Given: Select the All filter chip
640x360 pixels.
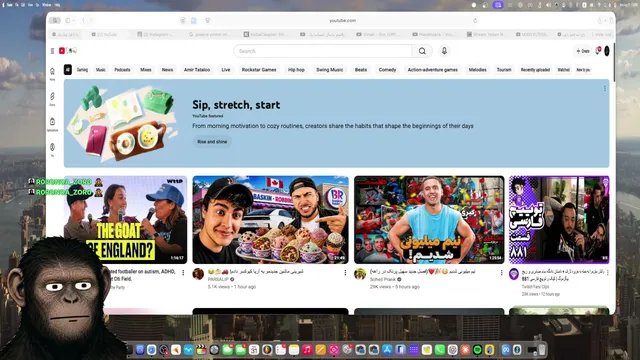Looking at the screenshot, I should click(x=68, y=70).
